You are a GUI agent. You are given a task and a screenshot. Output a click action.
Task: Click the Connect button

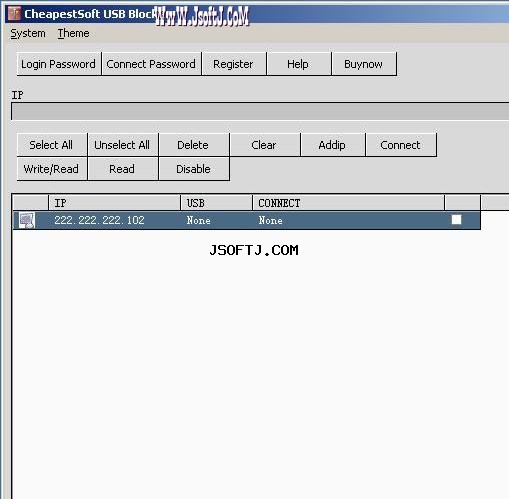(x=401, y=145)
